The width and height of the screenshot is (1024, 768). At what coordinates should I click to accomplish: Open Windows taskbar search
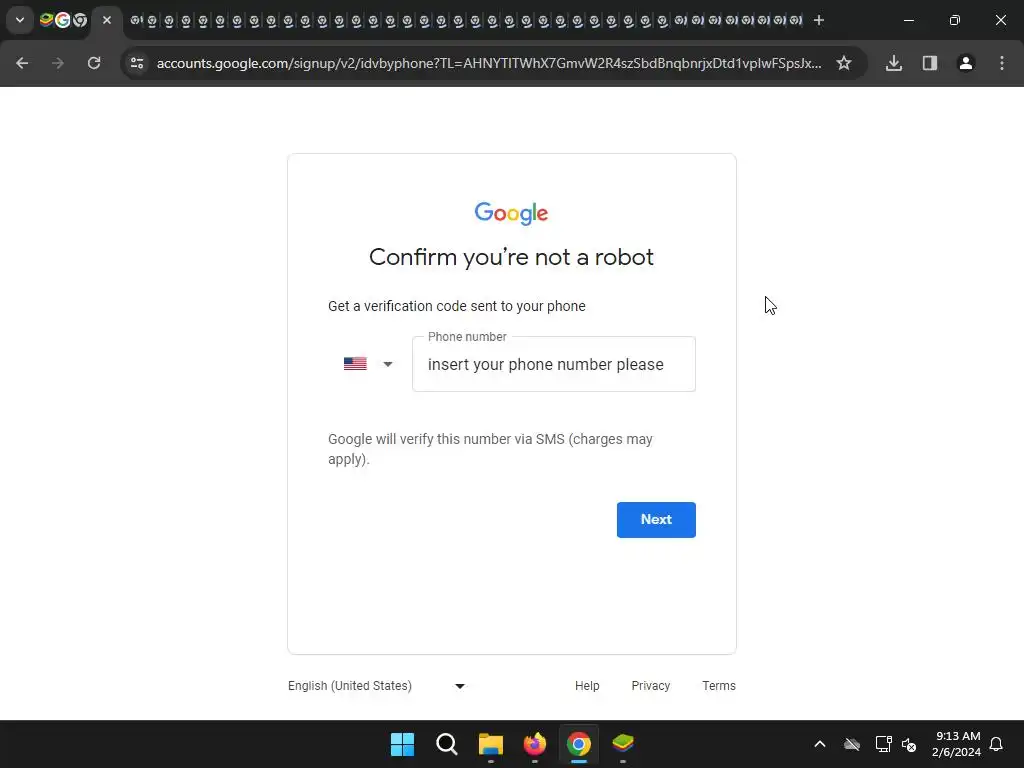pos(447,744)
